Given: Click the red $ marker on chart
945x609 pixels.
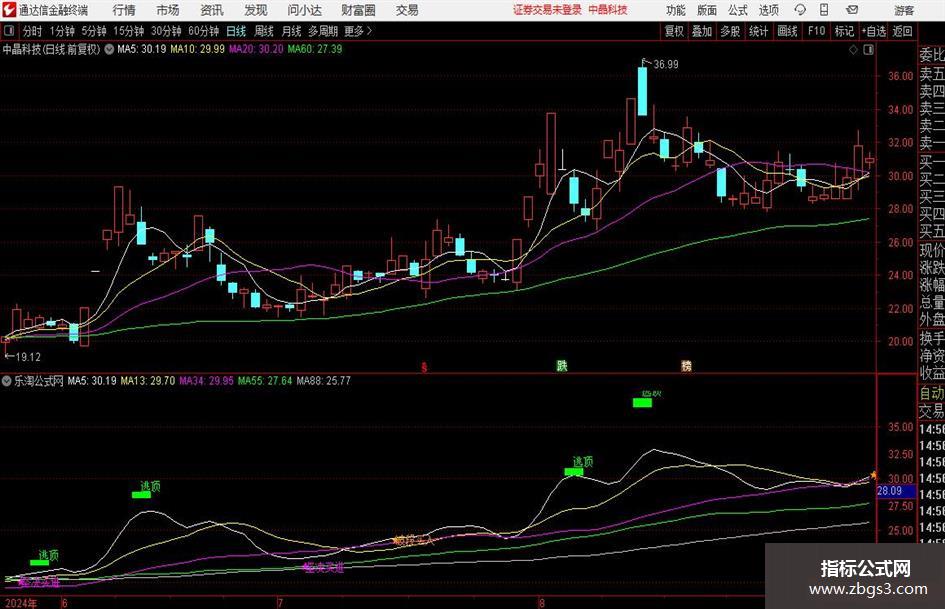Looking at the screenshot, I should coord(424,367).
